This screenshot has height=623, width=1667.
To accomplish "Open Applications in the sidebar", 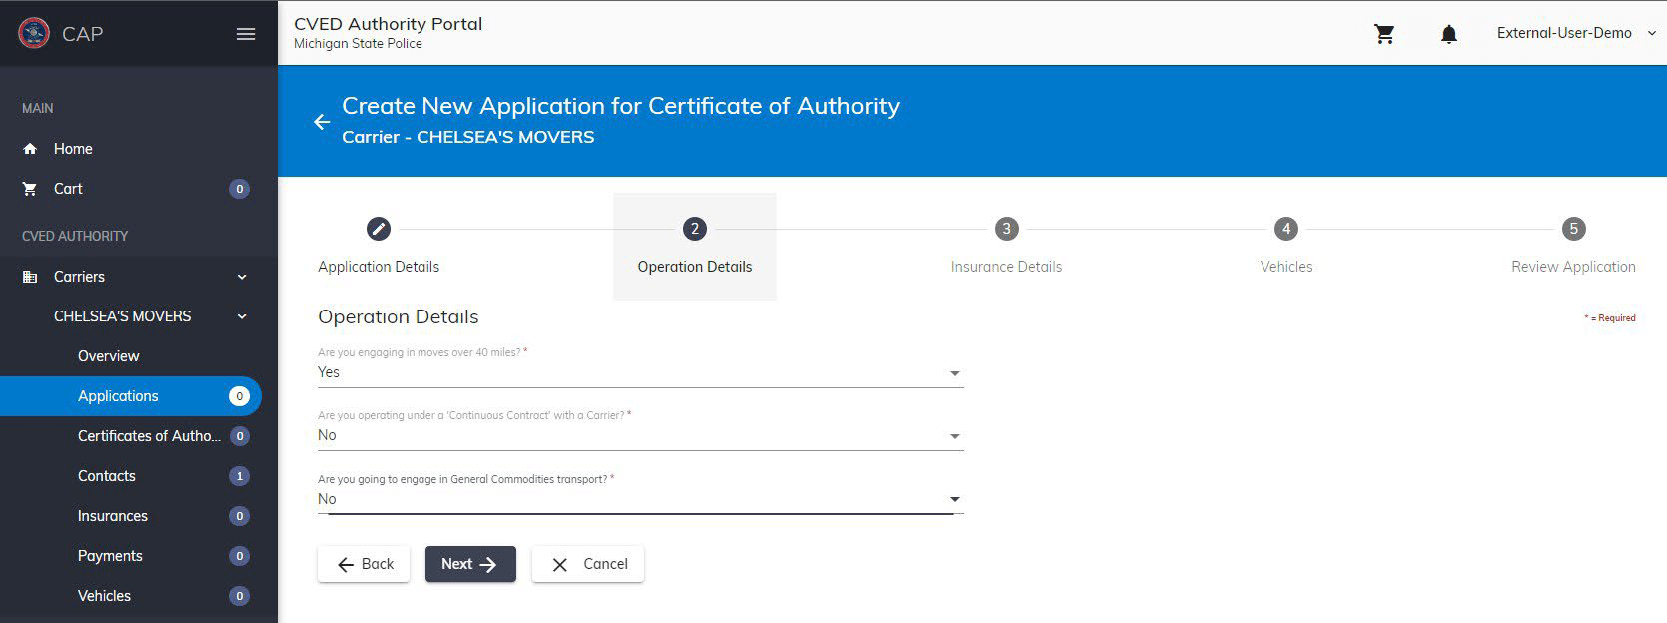I will coord(131,396).
